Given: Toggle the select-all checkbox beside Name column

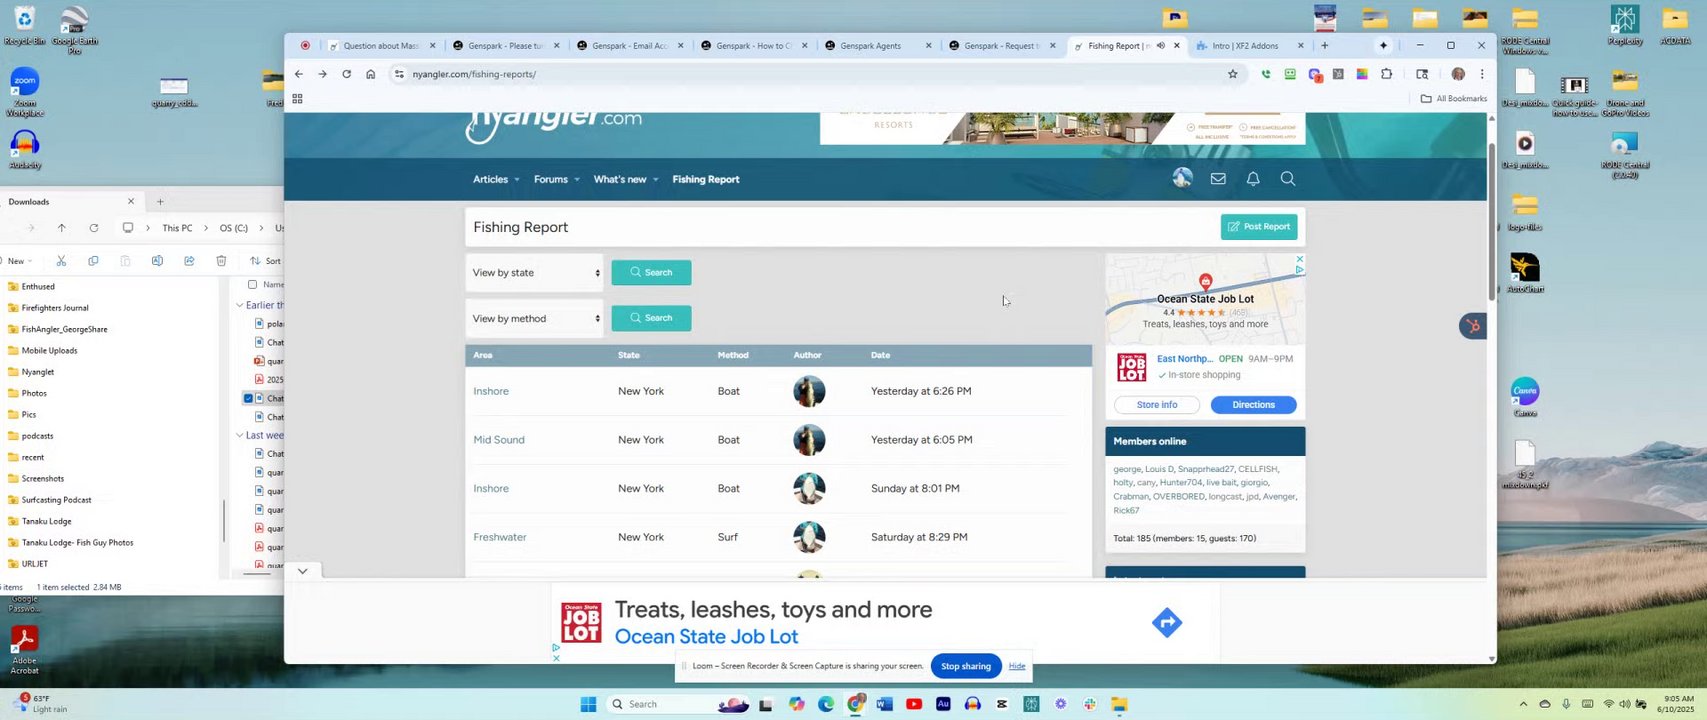Looking at the screenshot, I should (x=252, y=284).
